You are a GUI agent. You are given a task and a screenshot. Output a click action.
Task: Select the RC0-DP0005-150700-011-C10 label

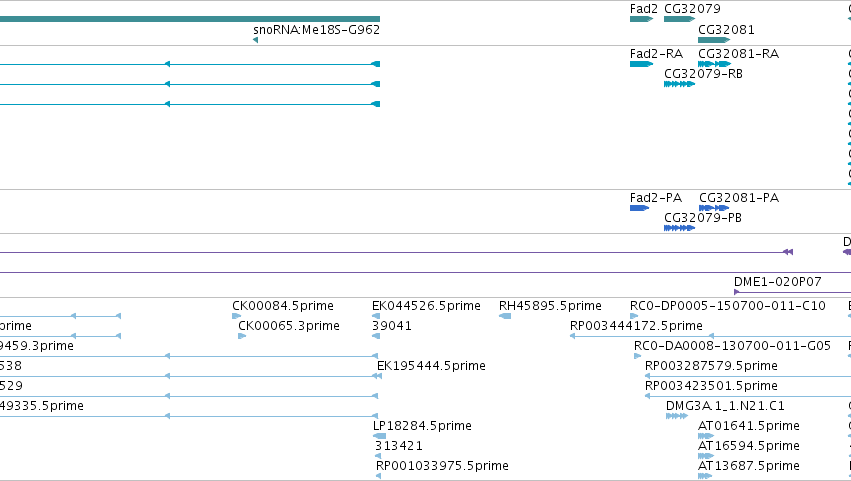728,306
